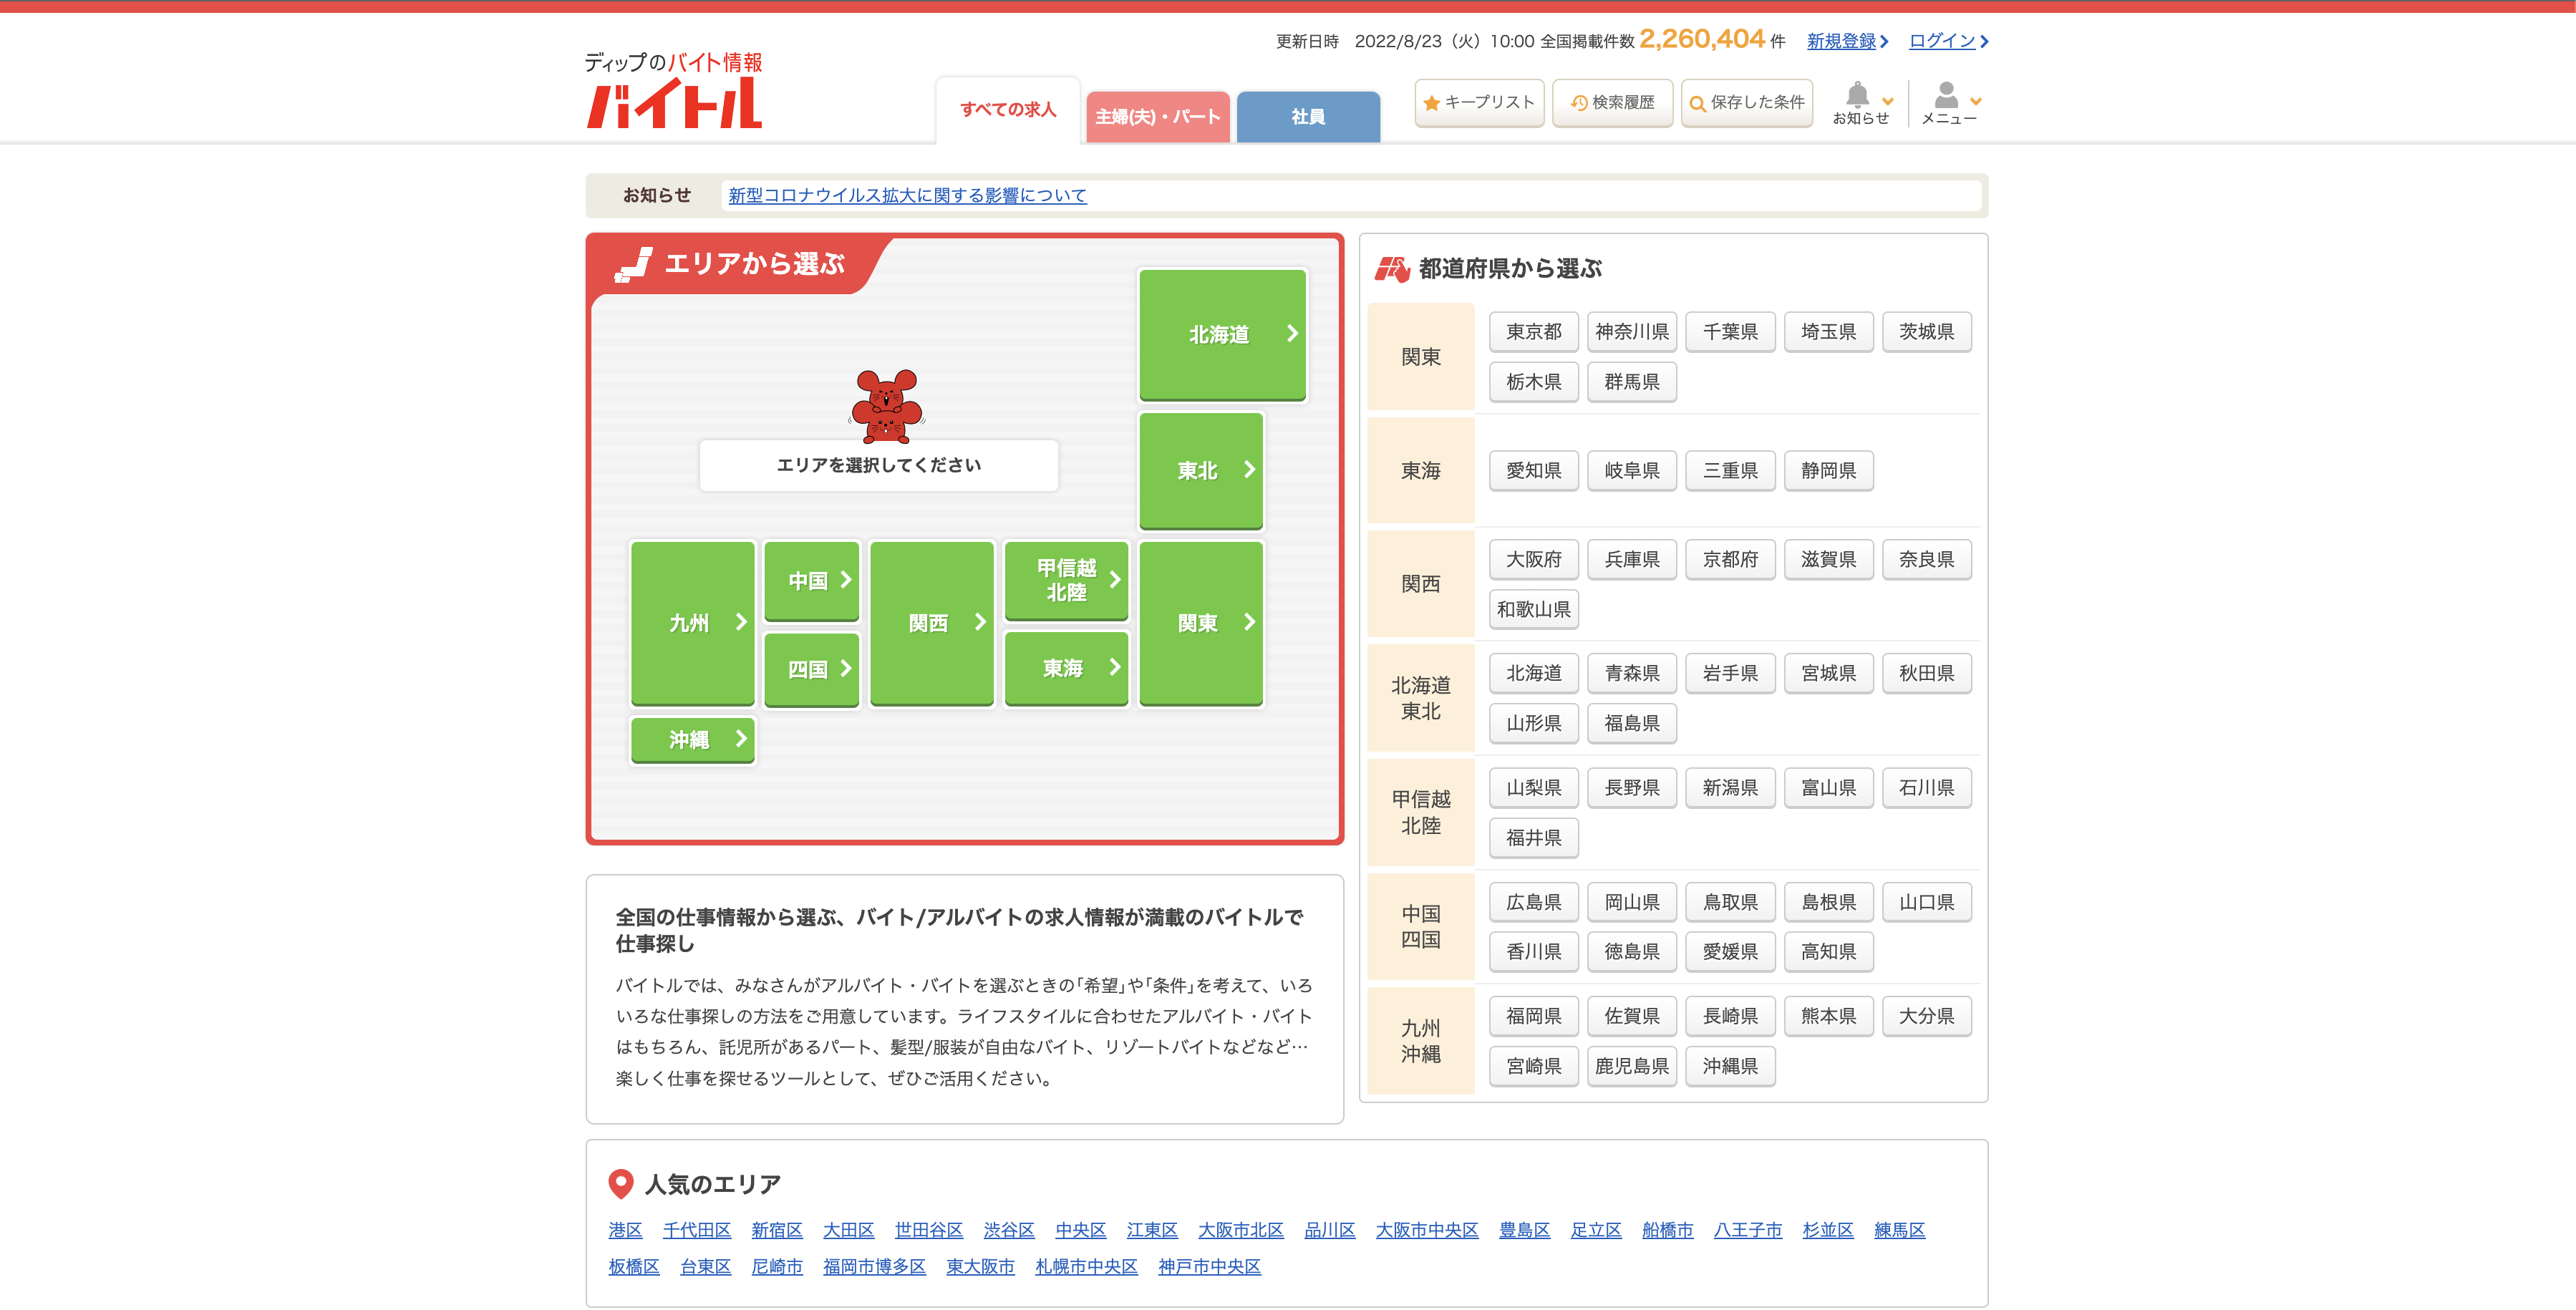Expand the notifications dropdown chevron
2576x1310 pixels.
(1888, 101)
